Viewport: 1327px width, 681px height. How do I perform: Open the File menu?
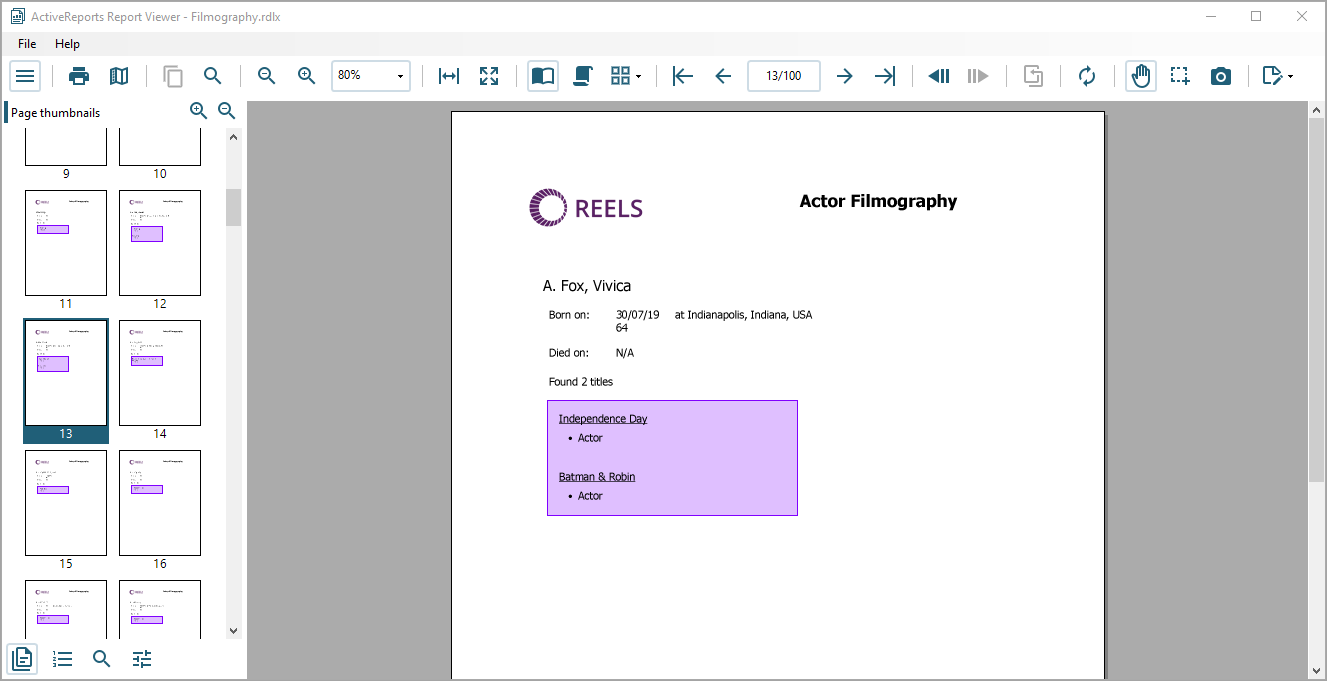[x=27, y=44]
